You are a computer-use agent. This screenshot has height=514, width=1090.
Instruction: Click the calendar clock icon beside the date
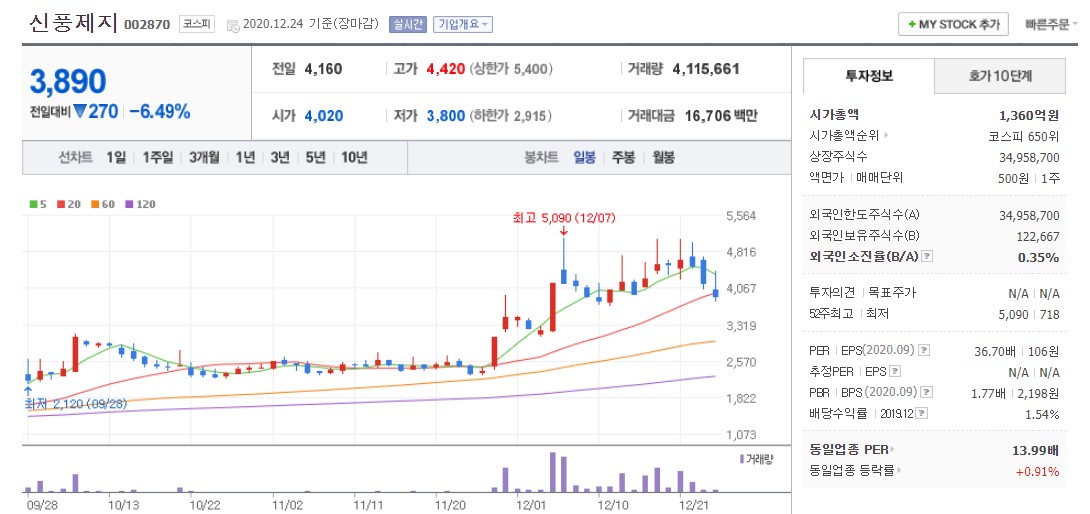[232, 25]
